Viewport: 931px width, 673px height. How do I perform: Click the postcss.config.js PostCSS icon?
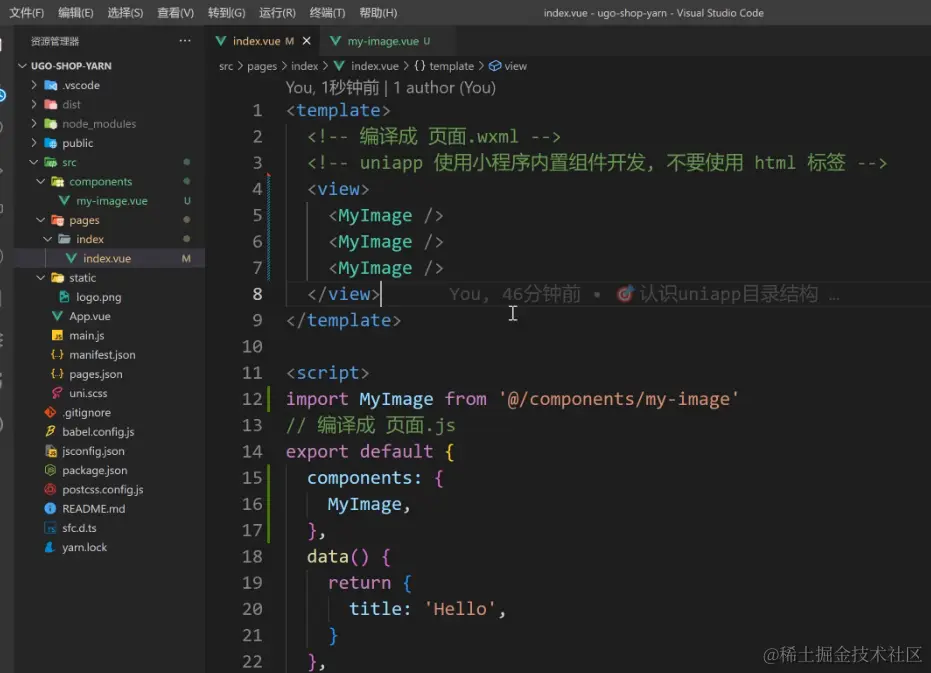[50, 489]
